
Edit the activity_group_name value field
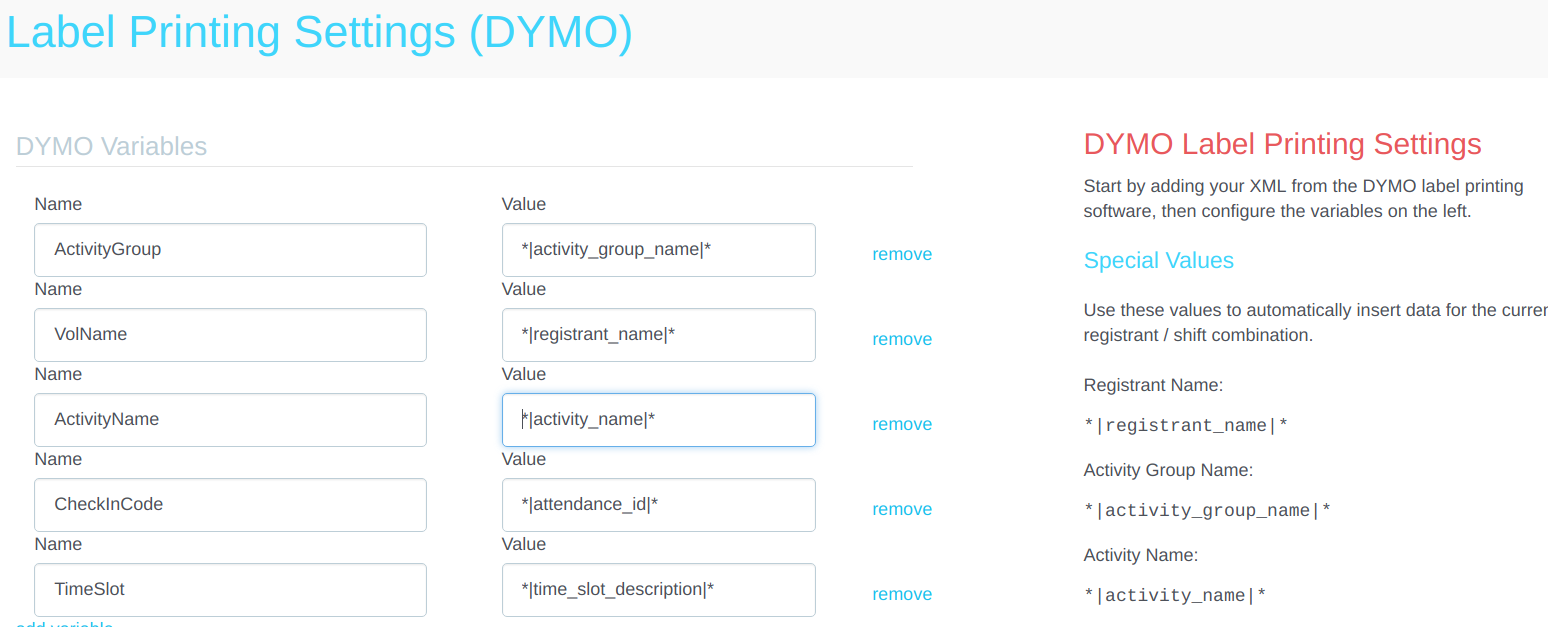pos(658,250)
